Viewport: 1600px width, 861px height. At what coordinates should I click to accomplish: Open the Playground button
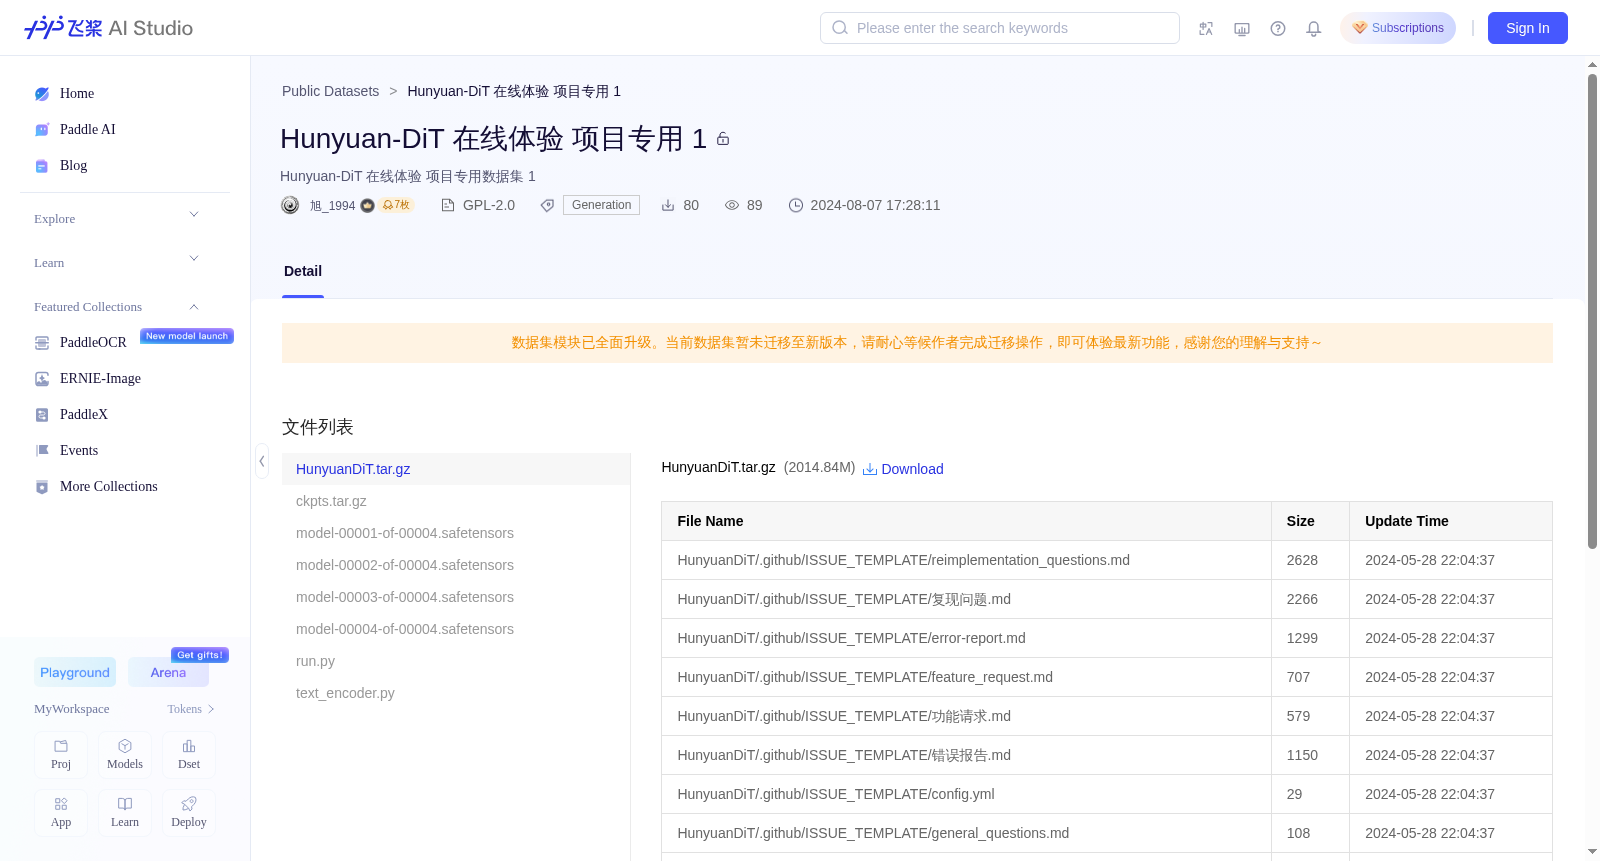coord(75,673)
